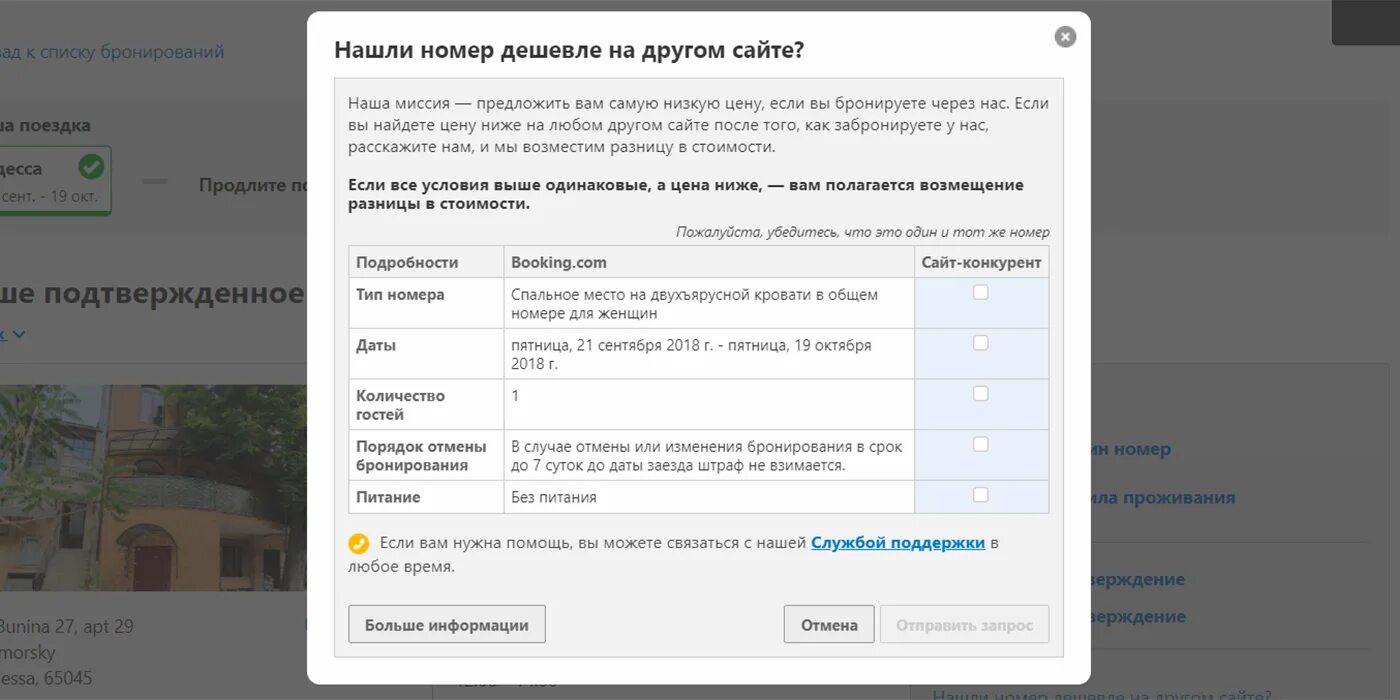Click Сайт-конкурент column header
Image resolution: width=1400 pixels, height=700 pixels.
pyautogui.click(x=981, y=262)
